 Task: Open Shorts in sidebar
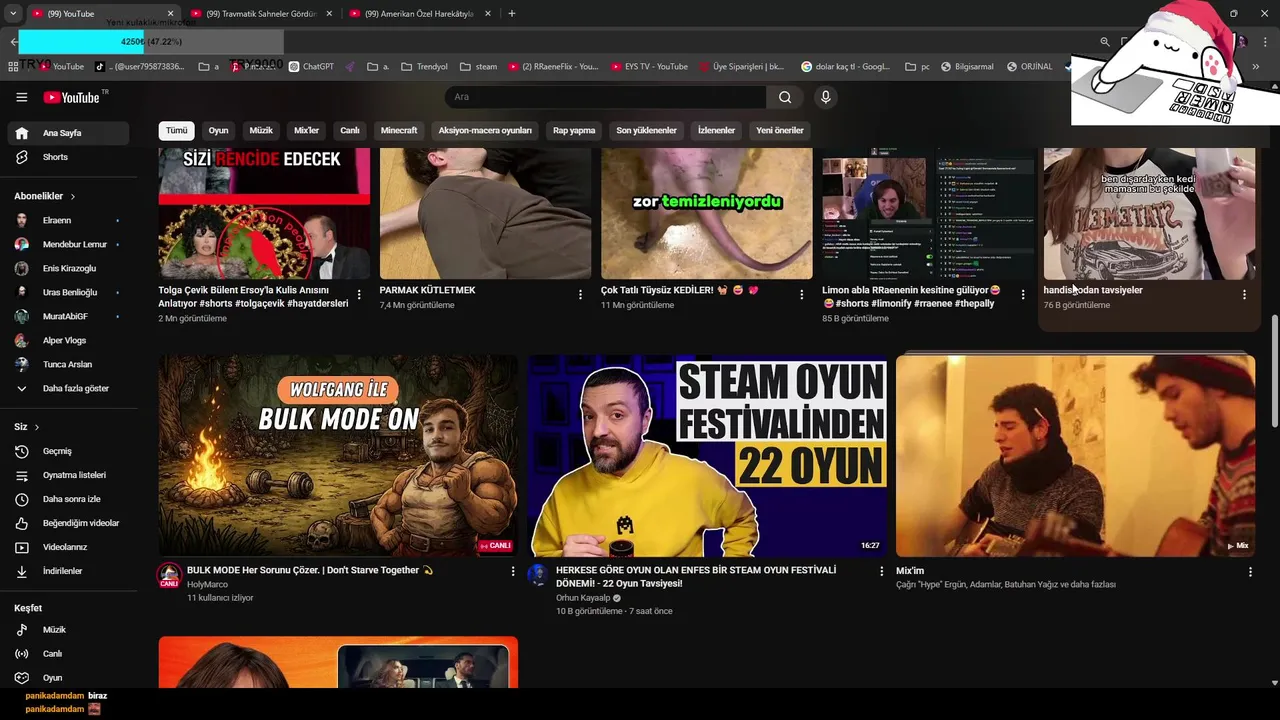(x=68, y=157)
